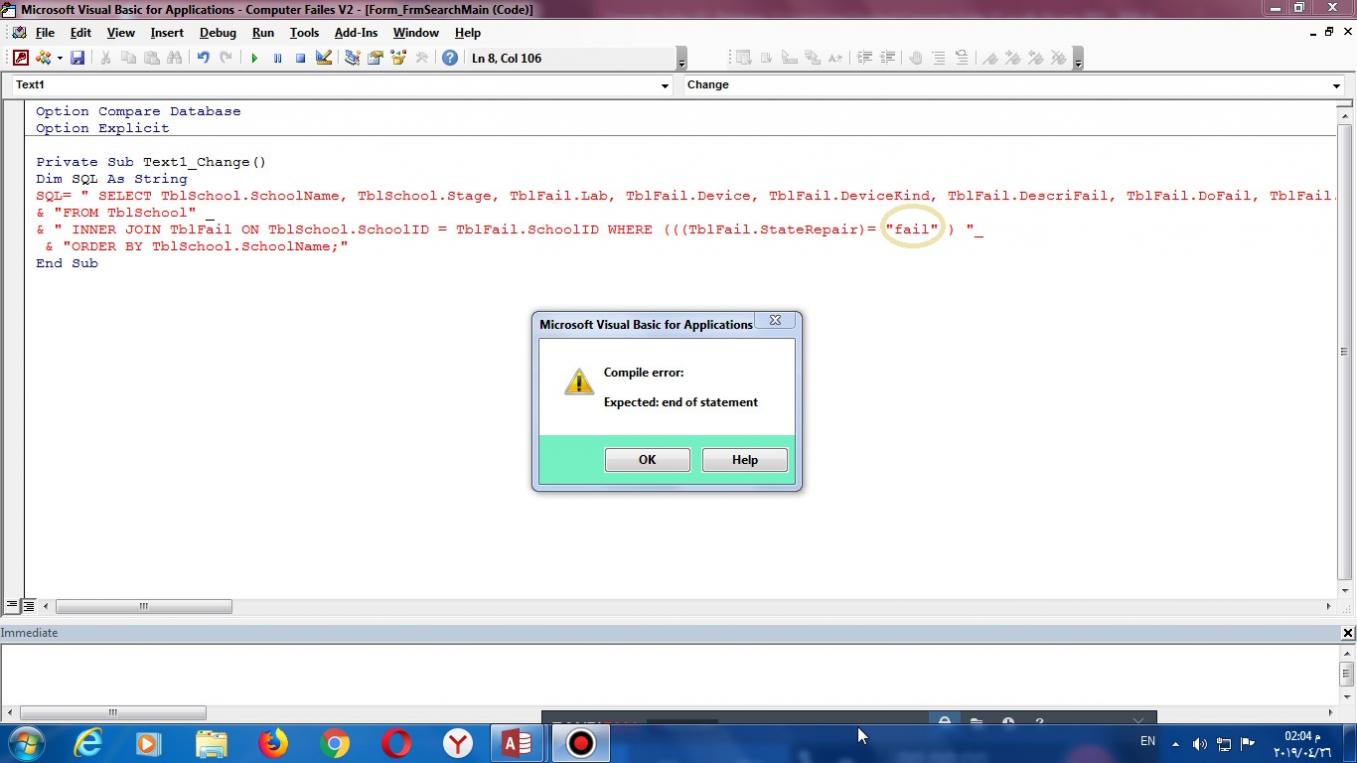1357x763 pixels.
Task: Click the code window vertical scrollbar thumb
Action: [1344, 352]
